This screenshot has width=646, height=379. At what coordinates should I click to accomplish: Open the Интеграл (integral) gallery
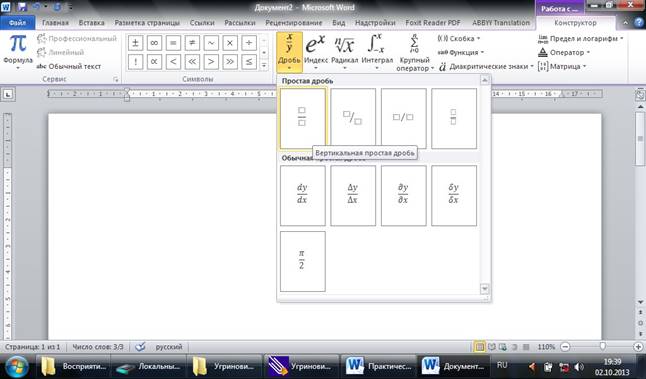(377, 52)
